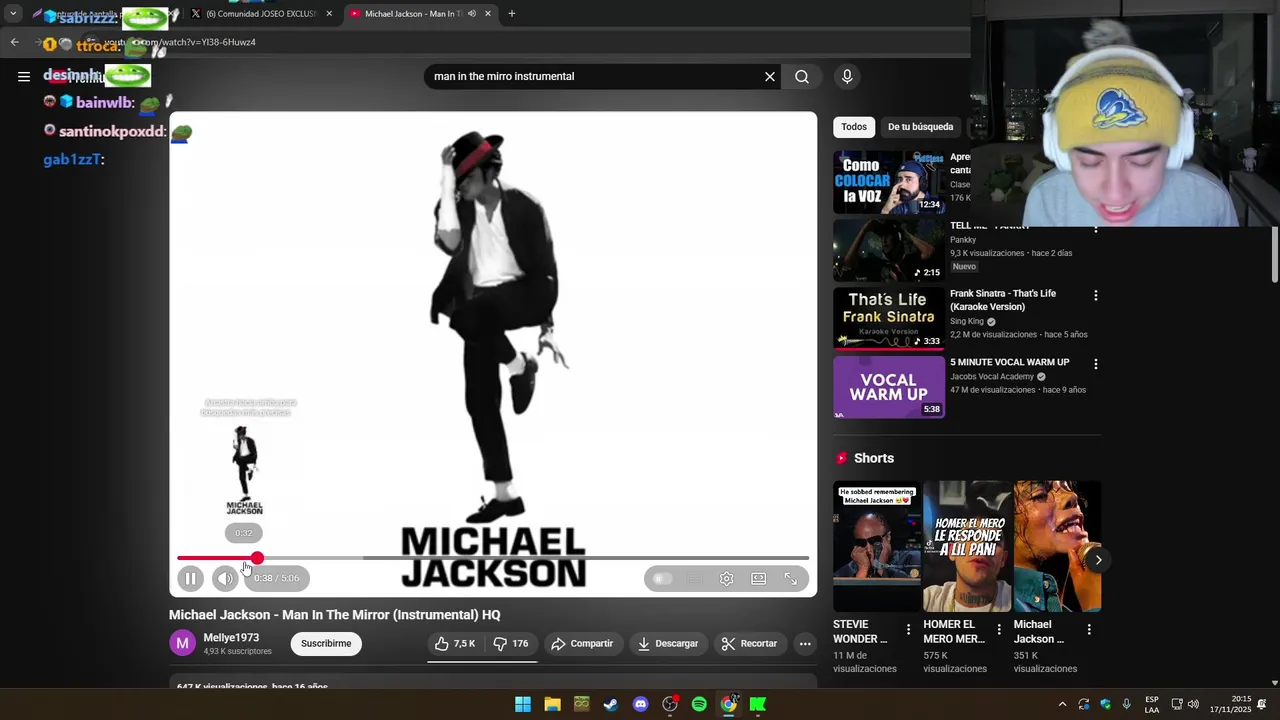Open the Mellye1973 channel avatar
This screenshot has height=720, width=1280.
pyautogui.click(x=182, y=644)
